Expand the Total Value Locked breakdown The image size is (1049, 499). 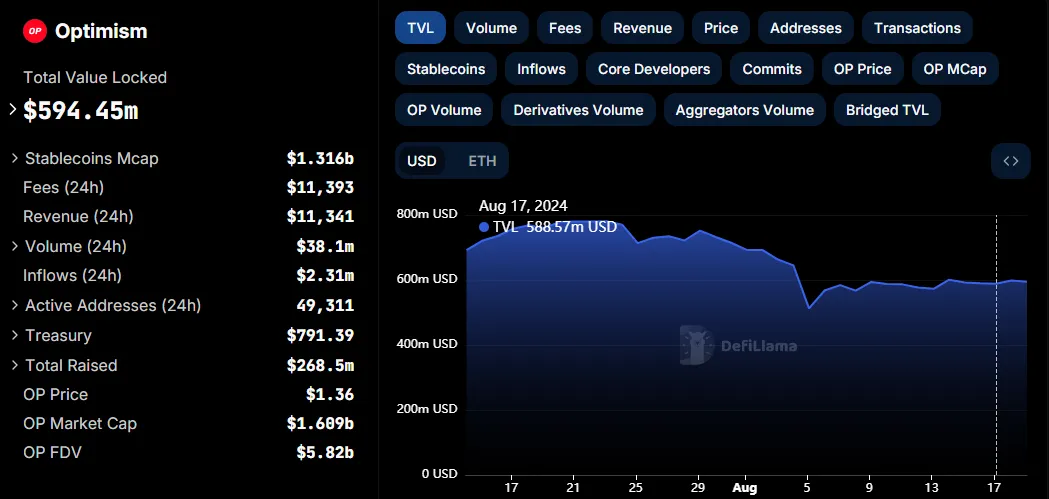point(13,110)
